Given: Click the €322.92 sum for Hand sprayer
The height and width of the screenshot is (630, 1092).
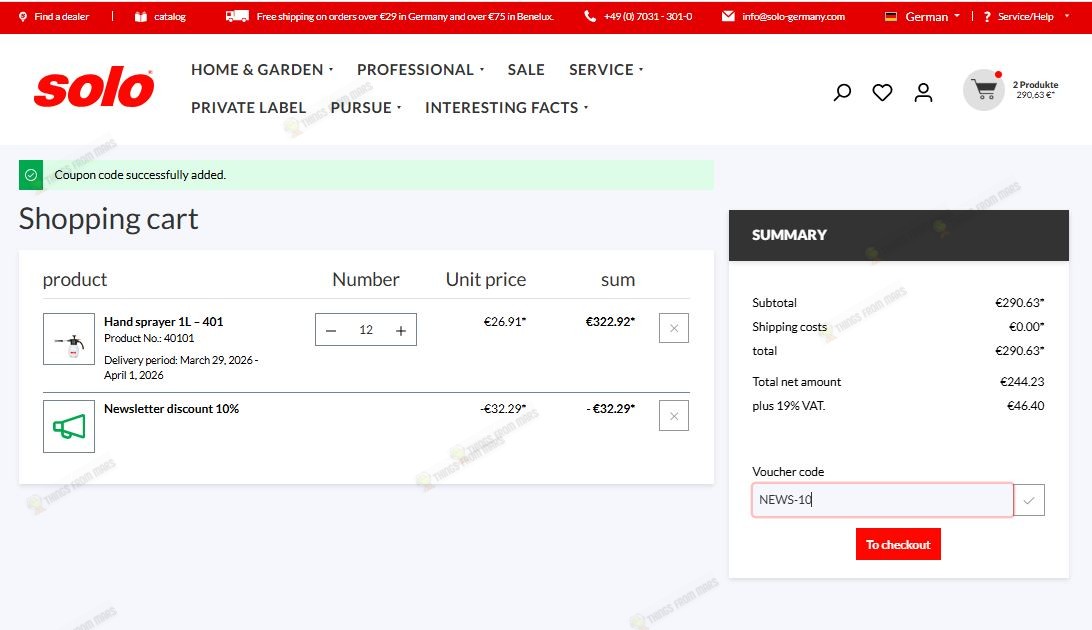Looking at the screenshot, I should coord(610,322).
